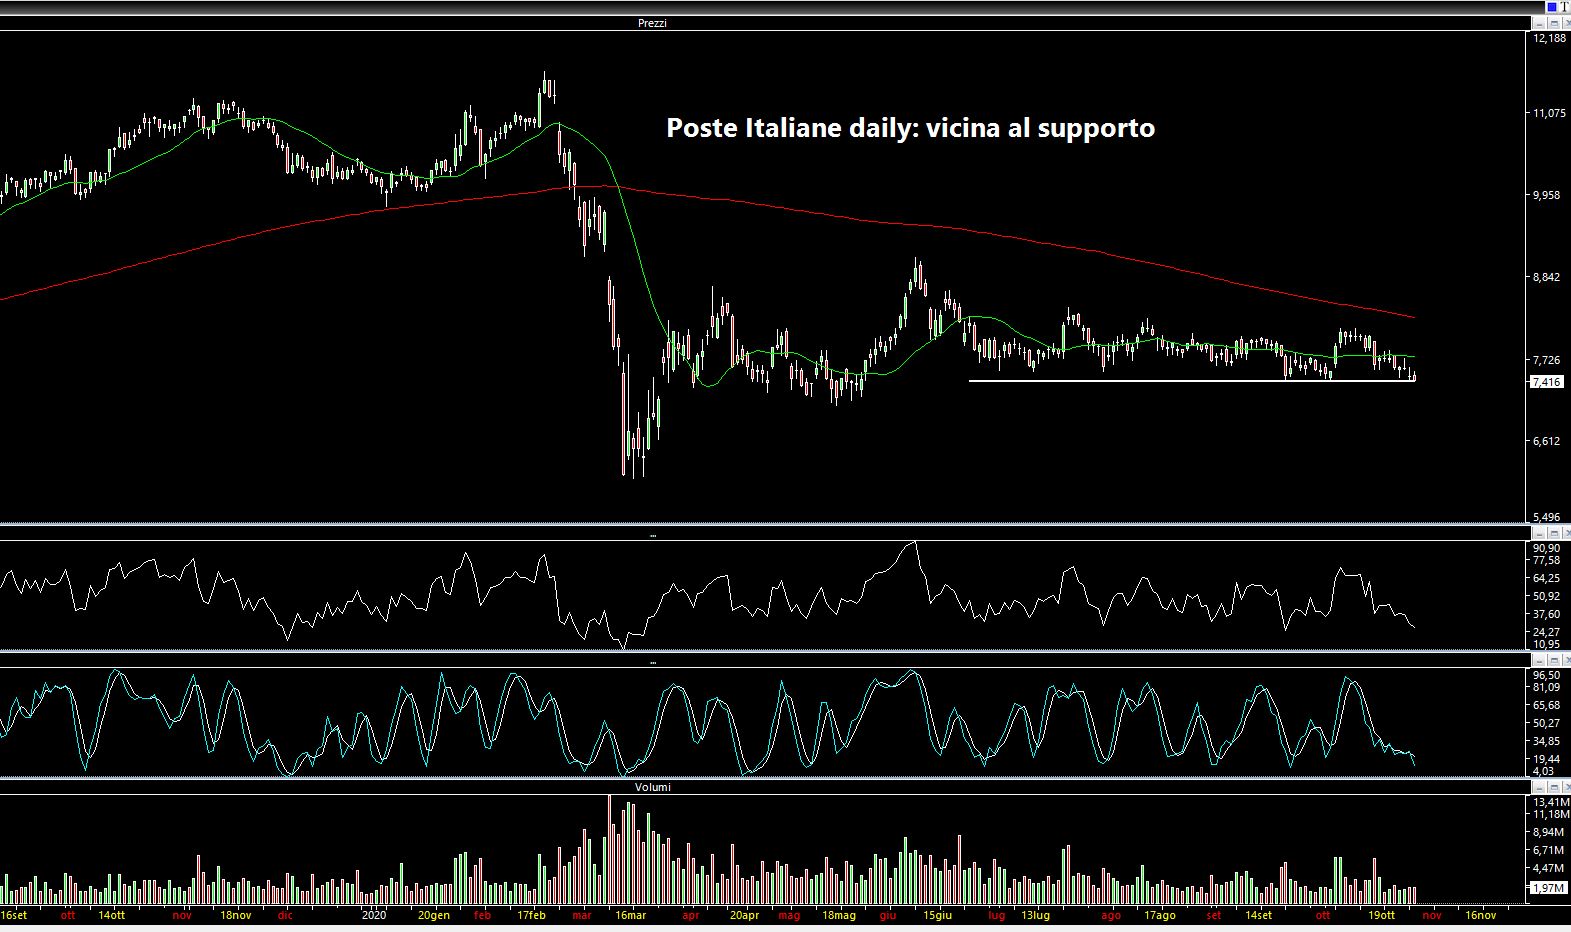The image size is (1571, 932).
Task: Click the 18mag date label
Action: [x=838, y=915]
